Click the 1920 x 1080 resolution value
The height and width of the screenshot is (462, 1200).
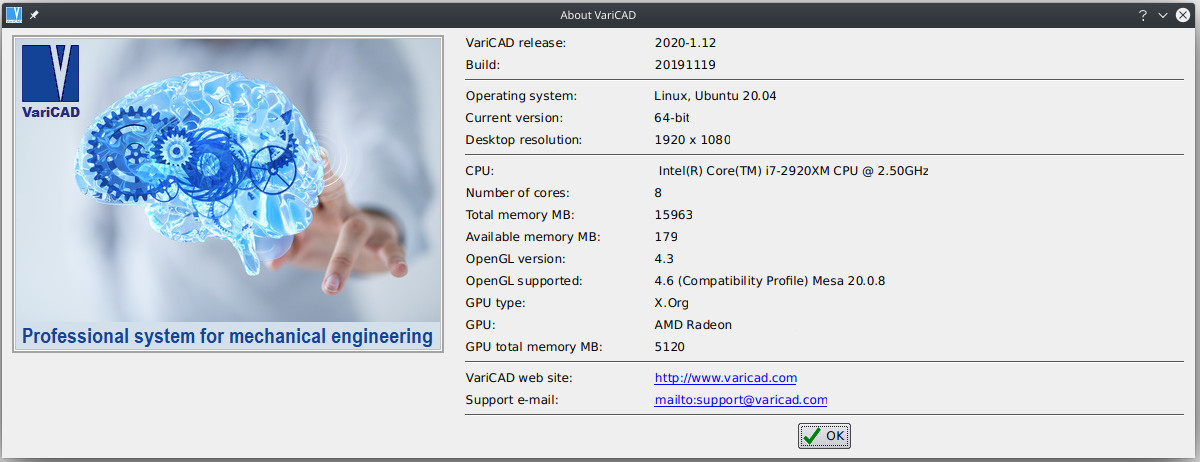692,140
